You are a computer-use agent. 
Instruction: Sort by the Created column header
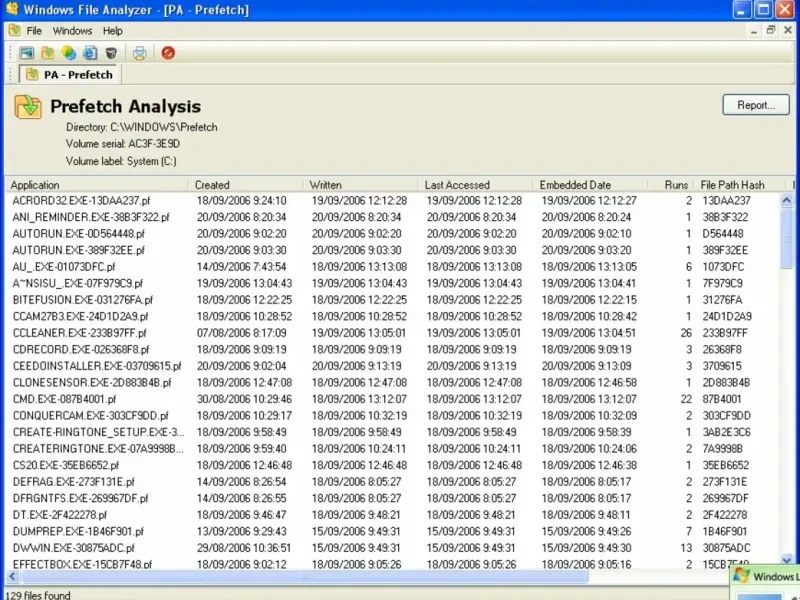[x=246, y=185]
